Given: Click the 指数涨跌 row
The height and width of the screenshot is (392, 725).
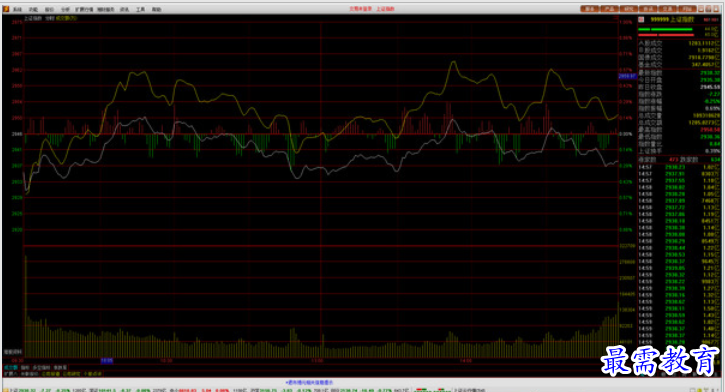Looking at the screenshot, I should (679, 94).
